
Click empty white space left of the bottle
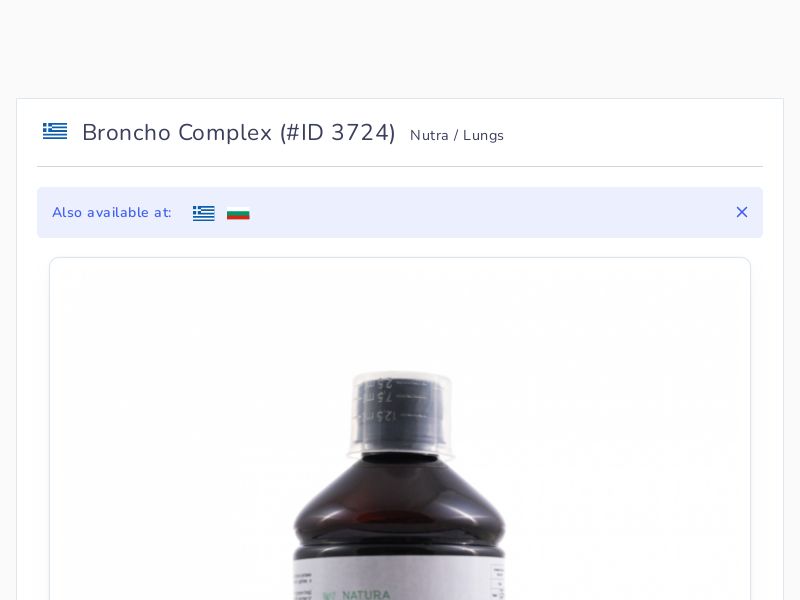(x=168, y=434)
